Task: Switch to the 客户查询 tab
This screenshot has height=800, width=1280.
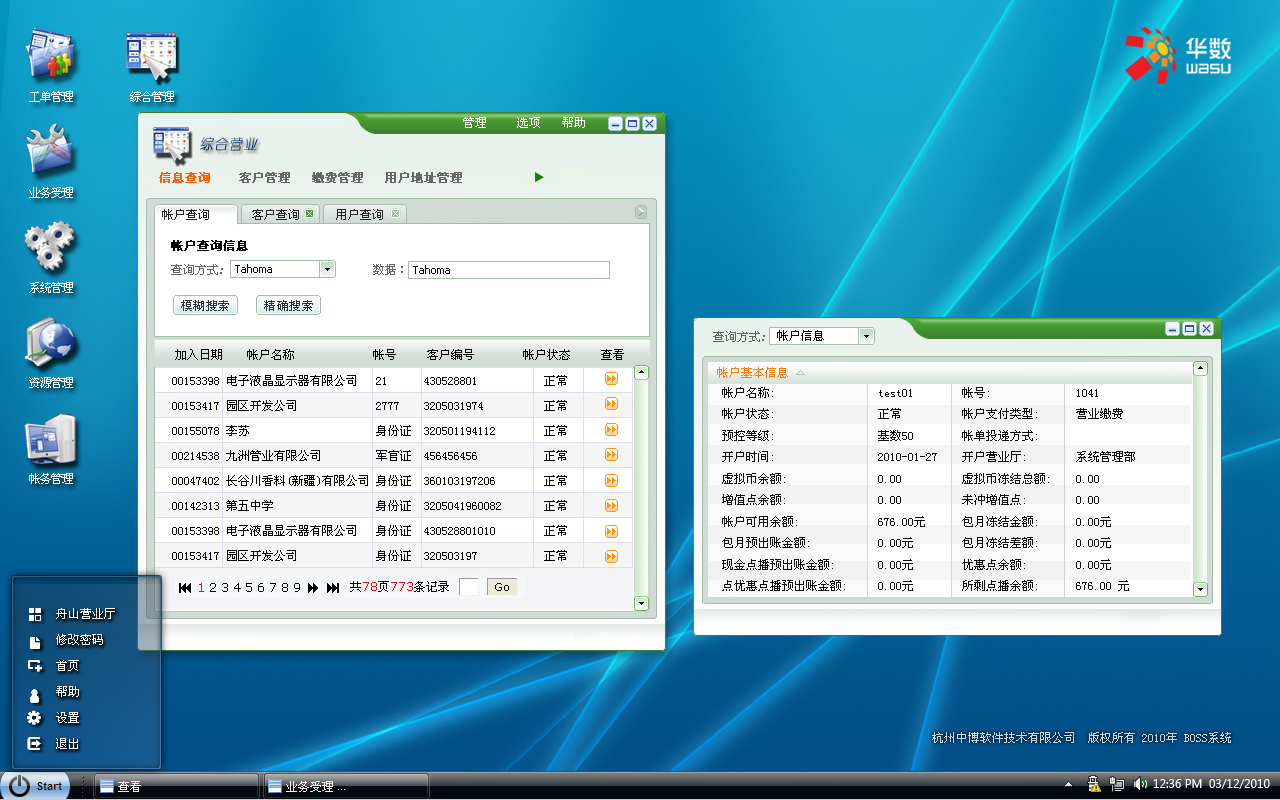Action: click(281, 214)
